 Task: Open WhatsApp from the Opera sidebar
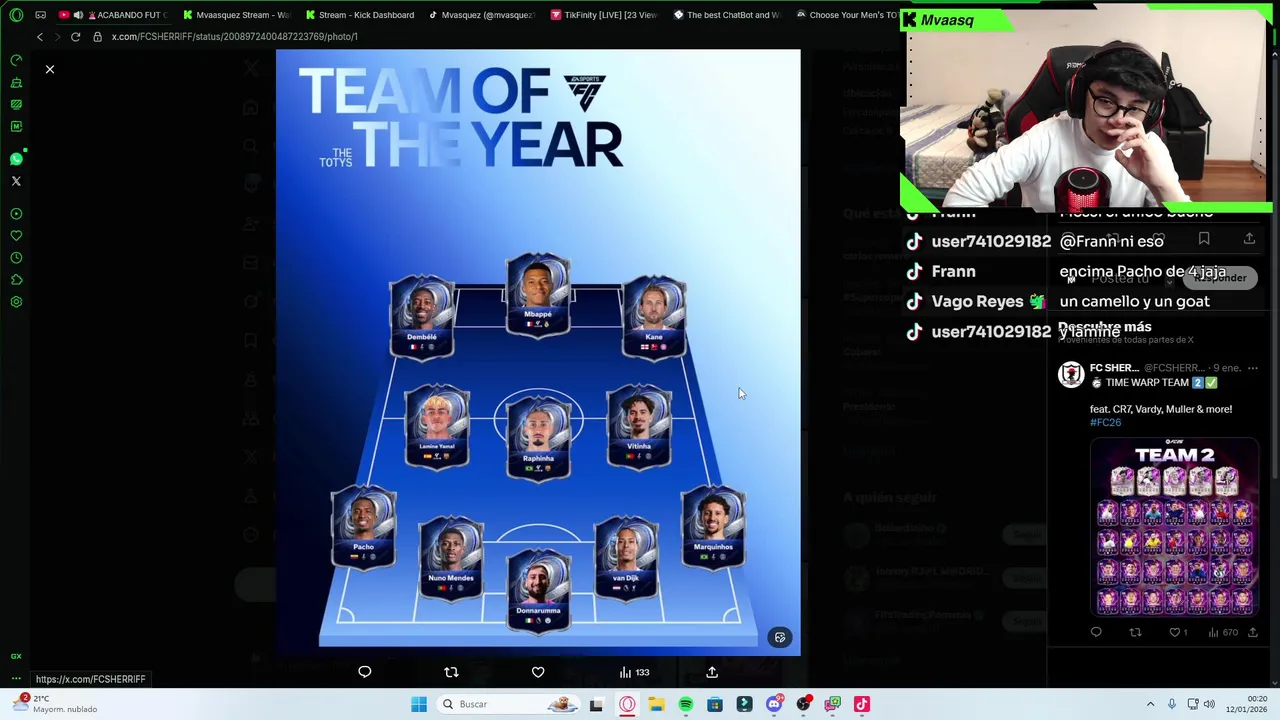point(16,159)
